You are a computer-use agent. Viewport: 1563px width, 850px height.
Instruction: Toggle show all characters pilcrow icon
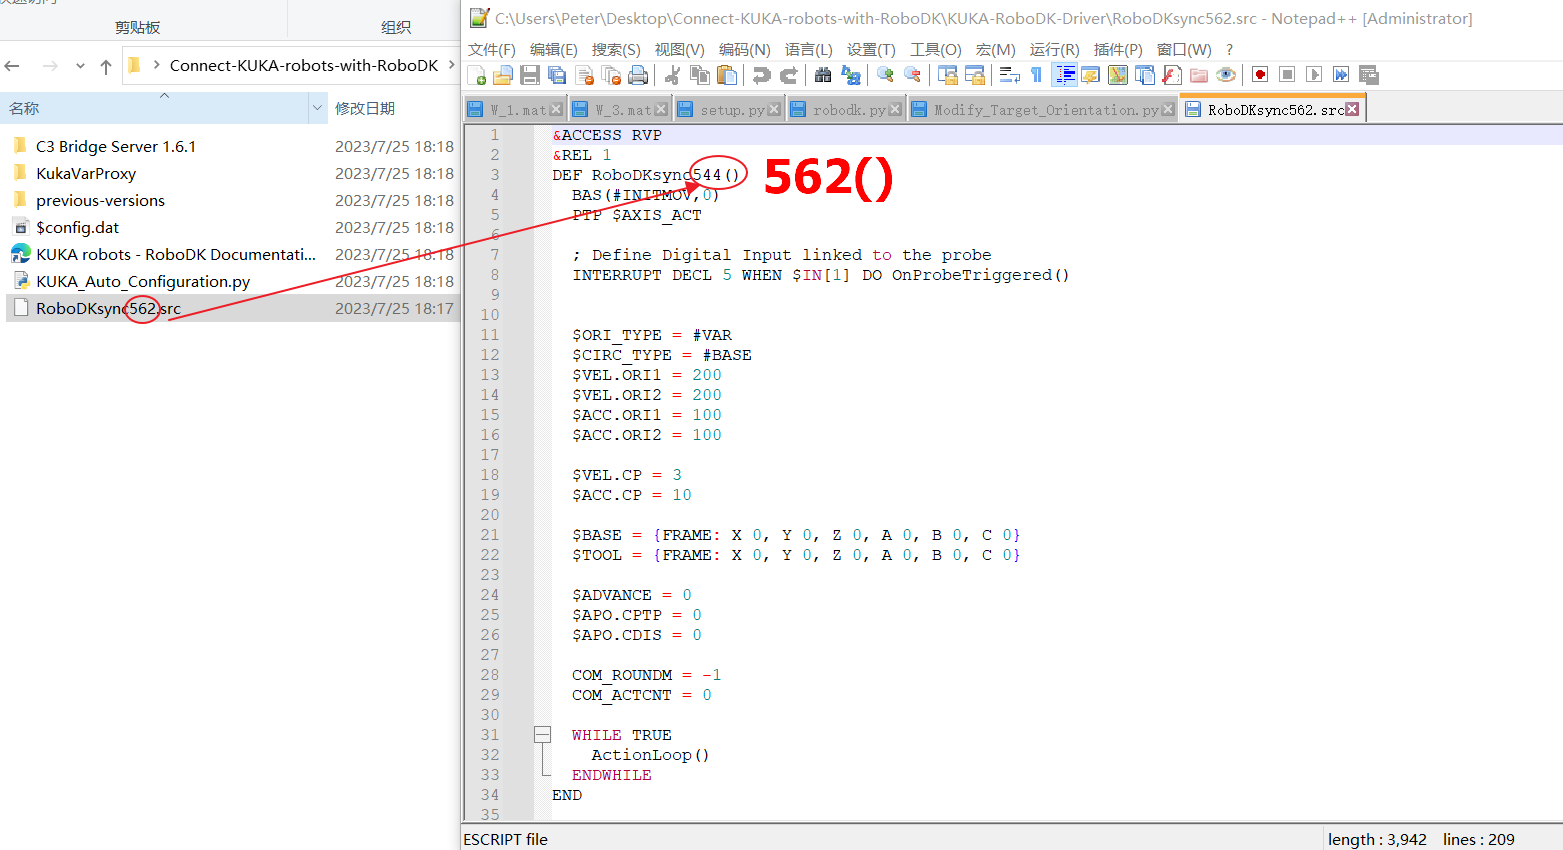coord(1036,75)
